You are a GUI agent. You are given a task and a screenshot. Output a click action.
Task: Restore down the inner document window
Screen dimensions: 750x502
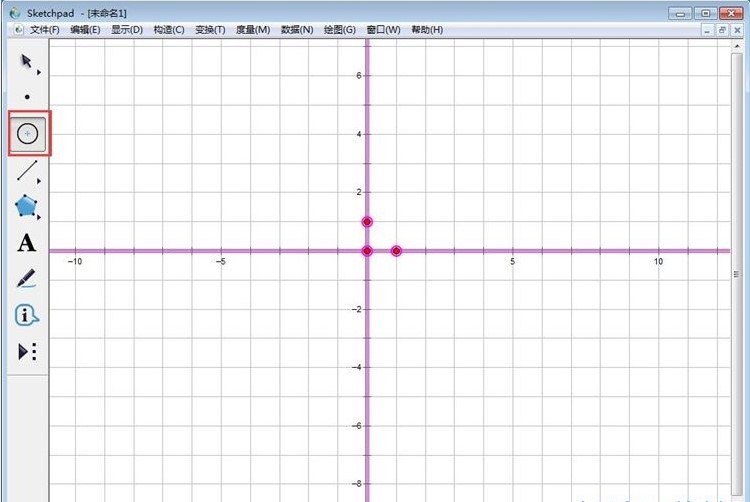pos(723,30)
